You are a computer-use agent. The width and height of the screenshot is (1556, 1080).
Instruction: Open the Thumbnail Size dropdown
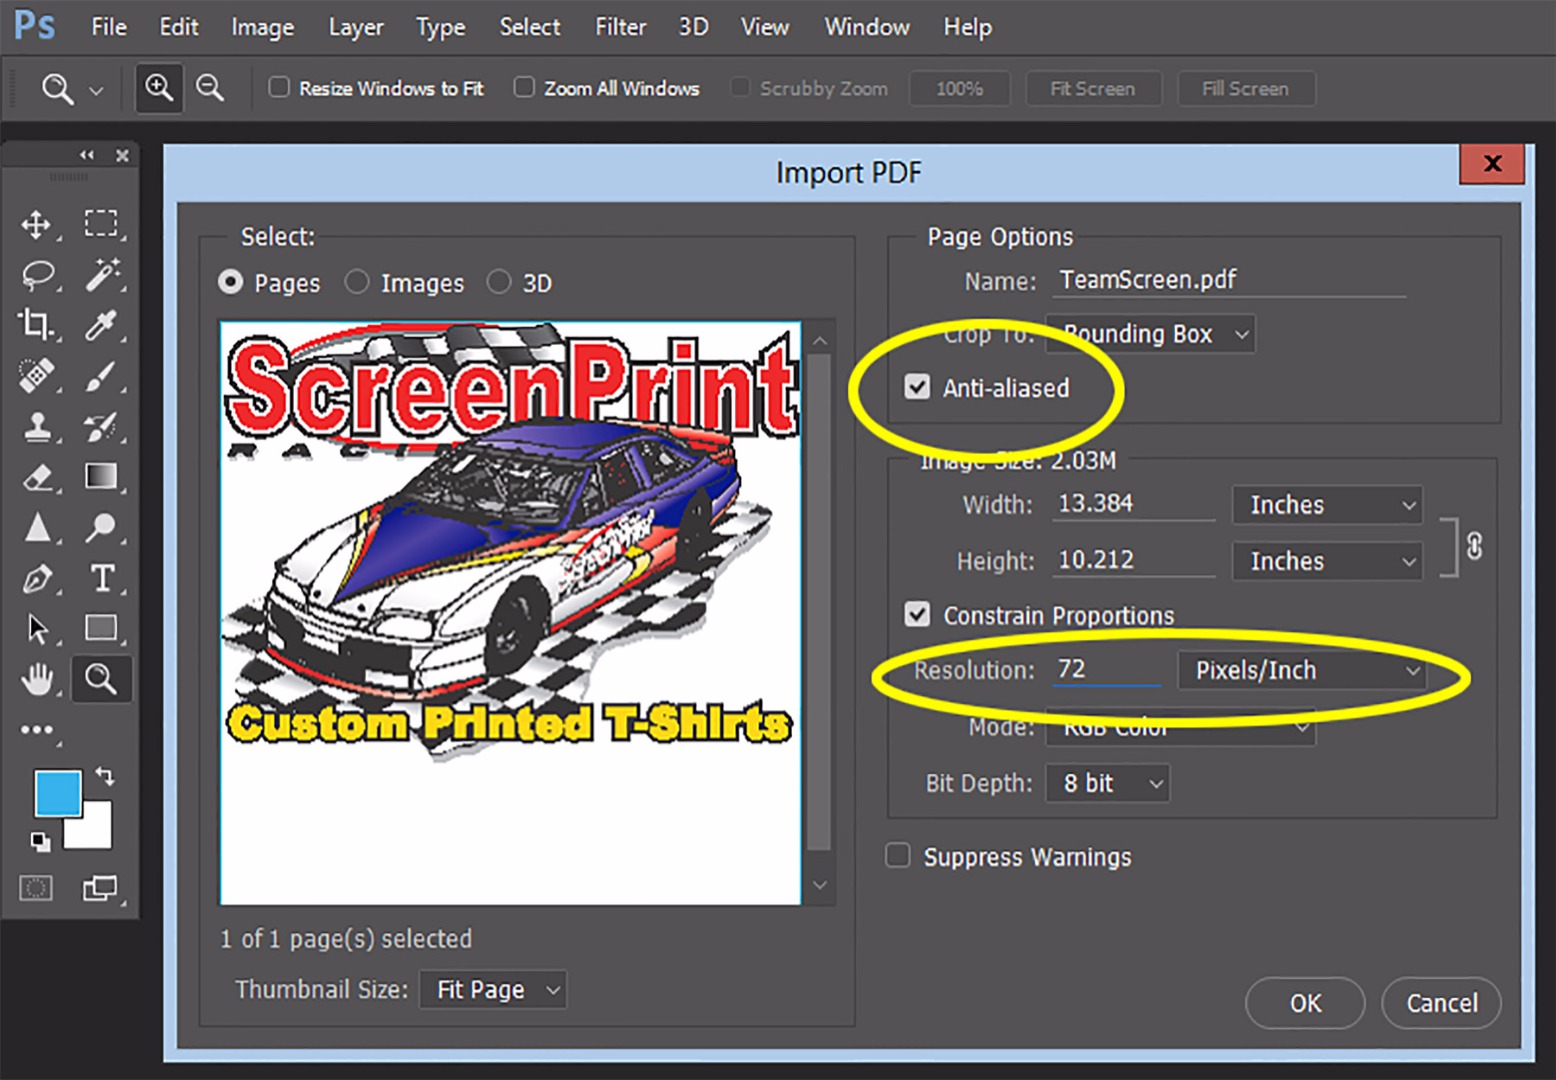(493, 989)
